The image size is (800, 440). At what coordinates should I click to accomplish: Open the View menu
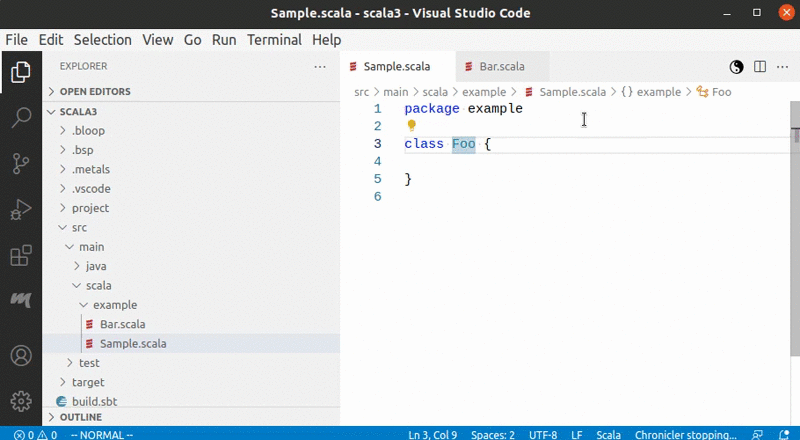158,40
